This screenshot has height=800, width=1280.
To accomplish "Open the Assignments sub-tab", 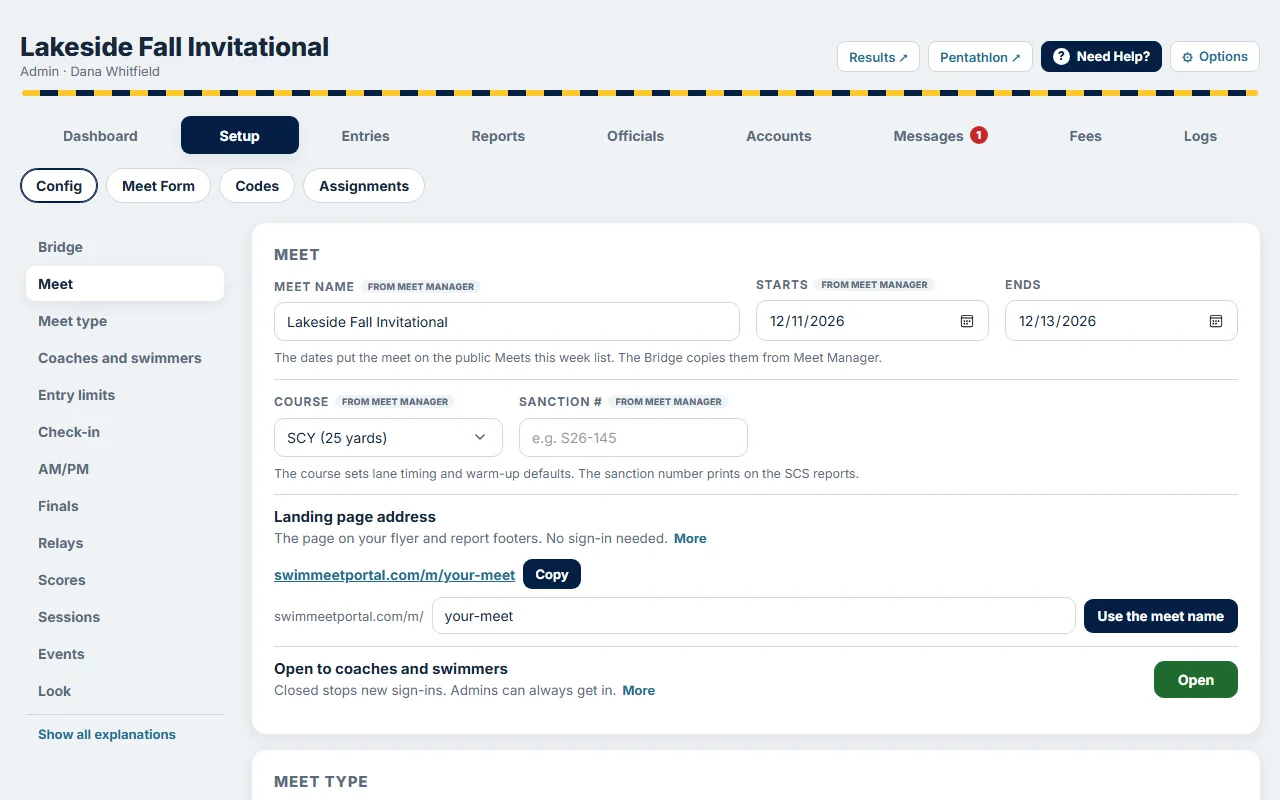I will tap(364, 186).
